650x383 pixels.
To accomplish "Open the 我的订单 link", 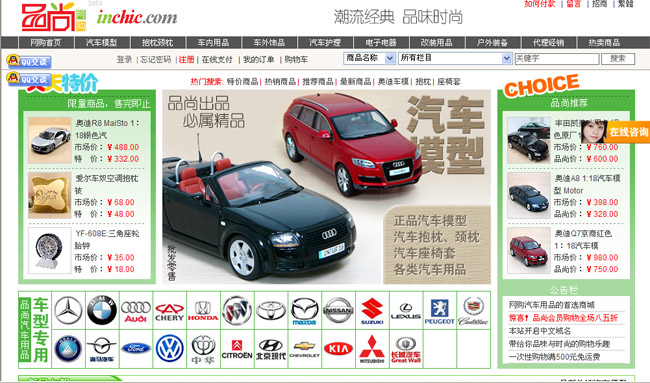I will [x=258, y=60].
